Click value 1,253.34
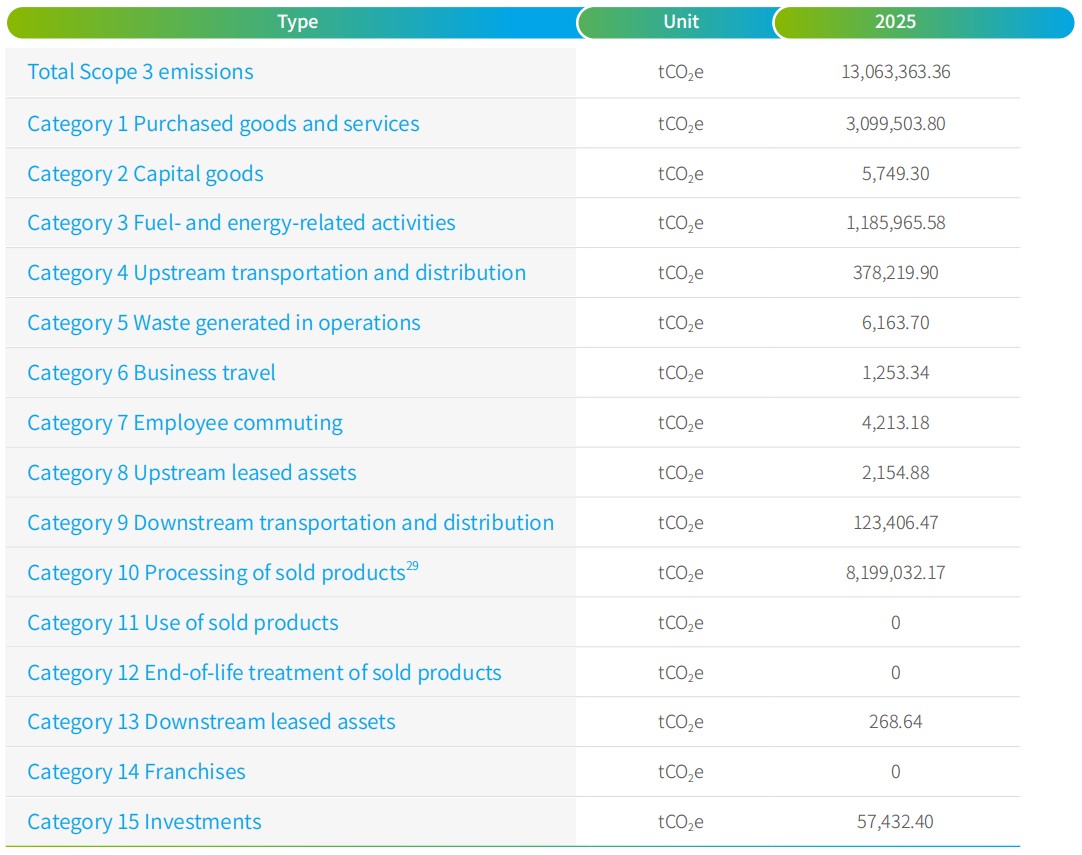The width and height of the screenshot is (1082, 855). [895, 373]
